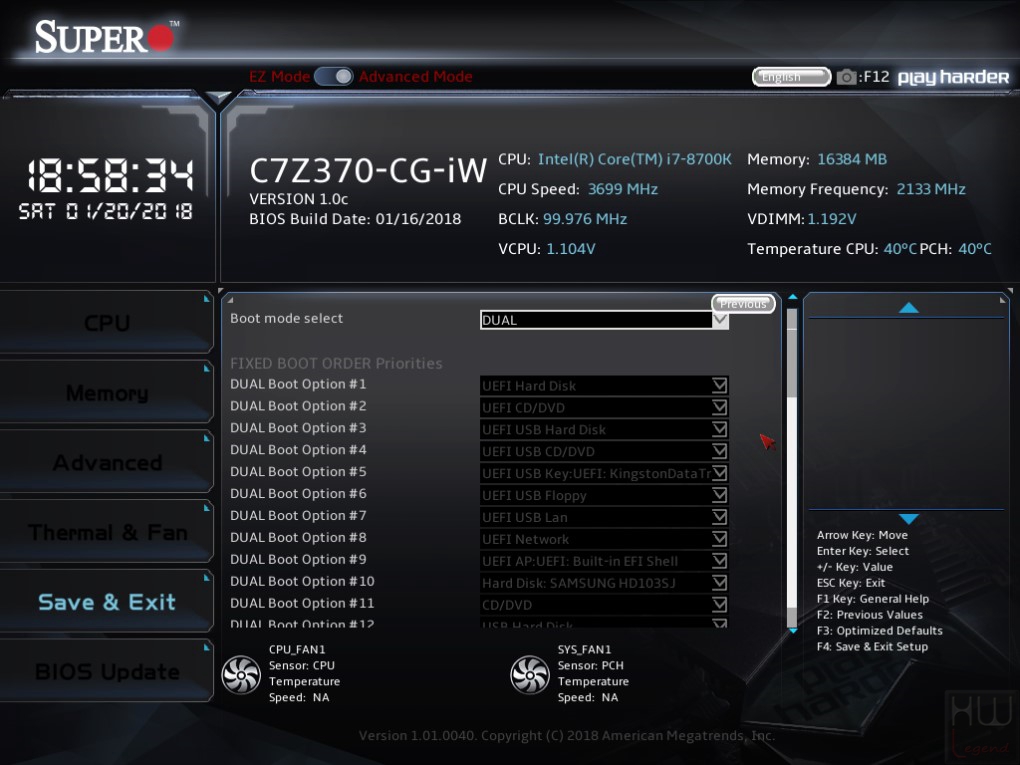1020x765 pixels.
Task: Click the Supermicro SUPER logo
Action: 106,36
